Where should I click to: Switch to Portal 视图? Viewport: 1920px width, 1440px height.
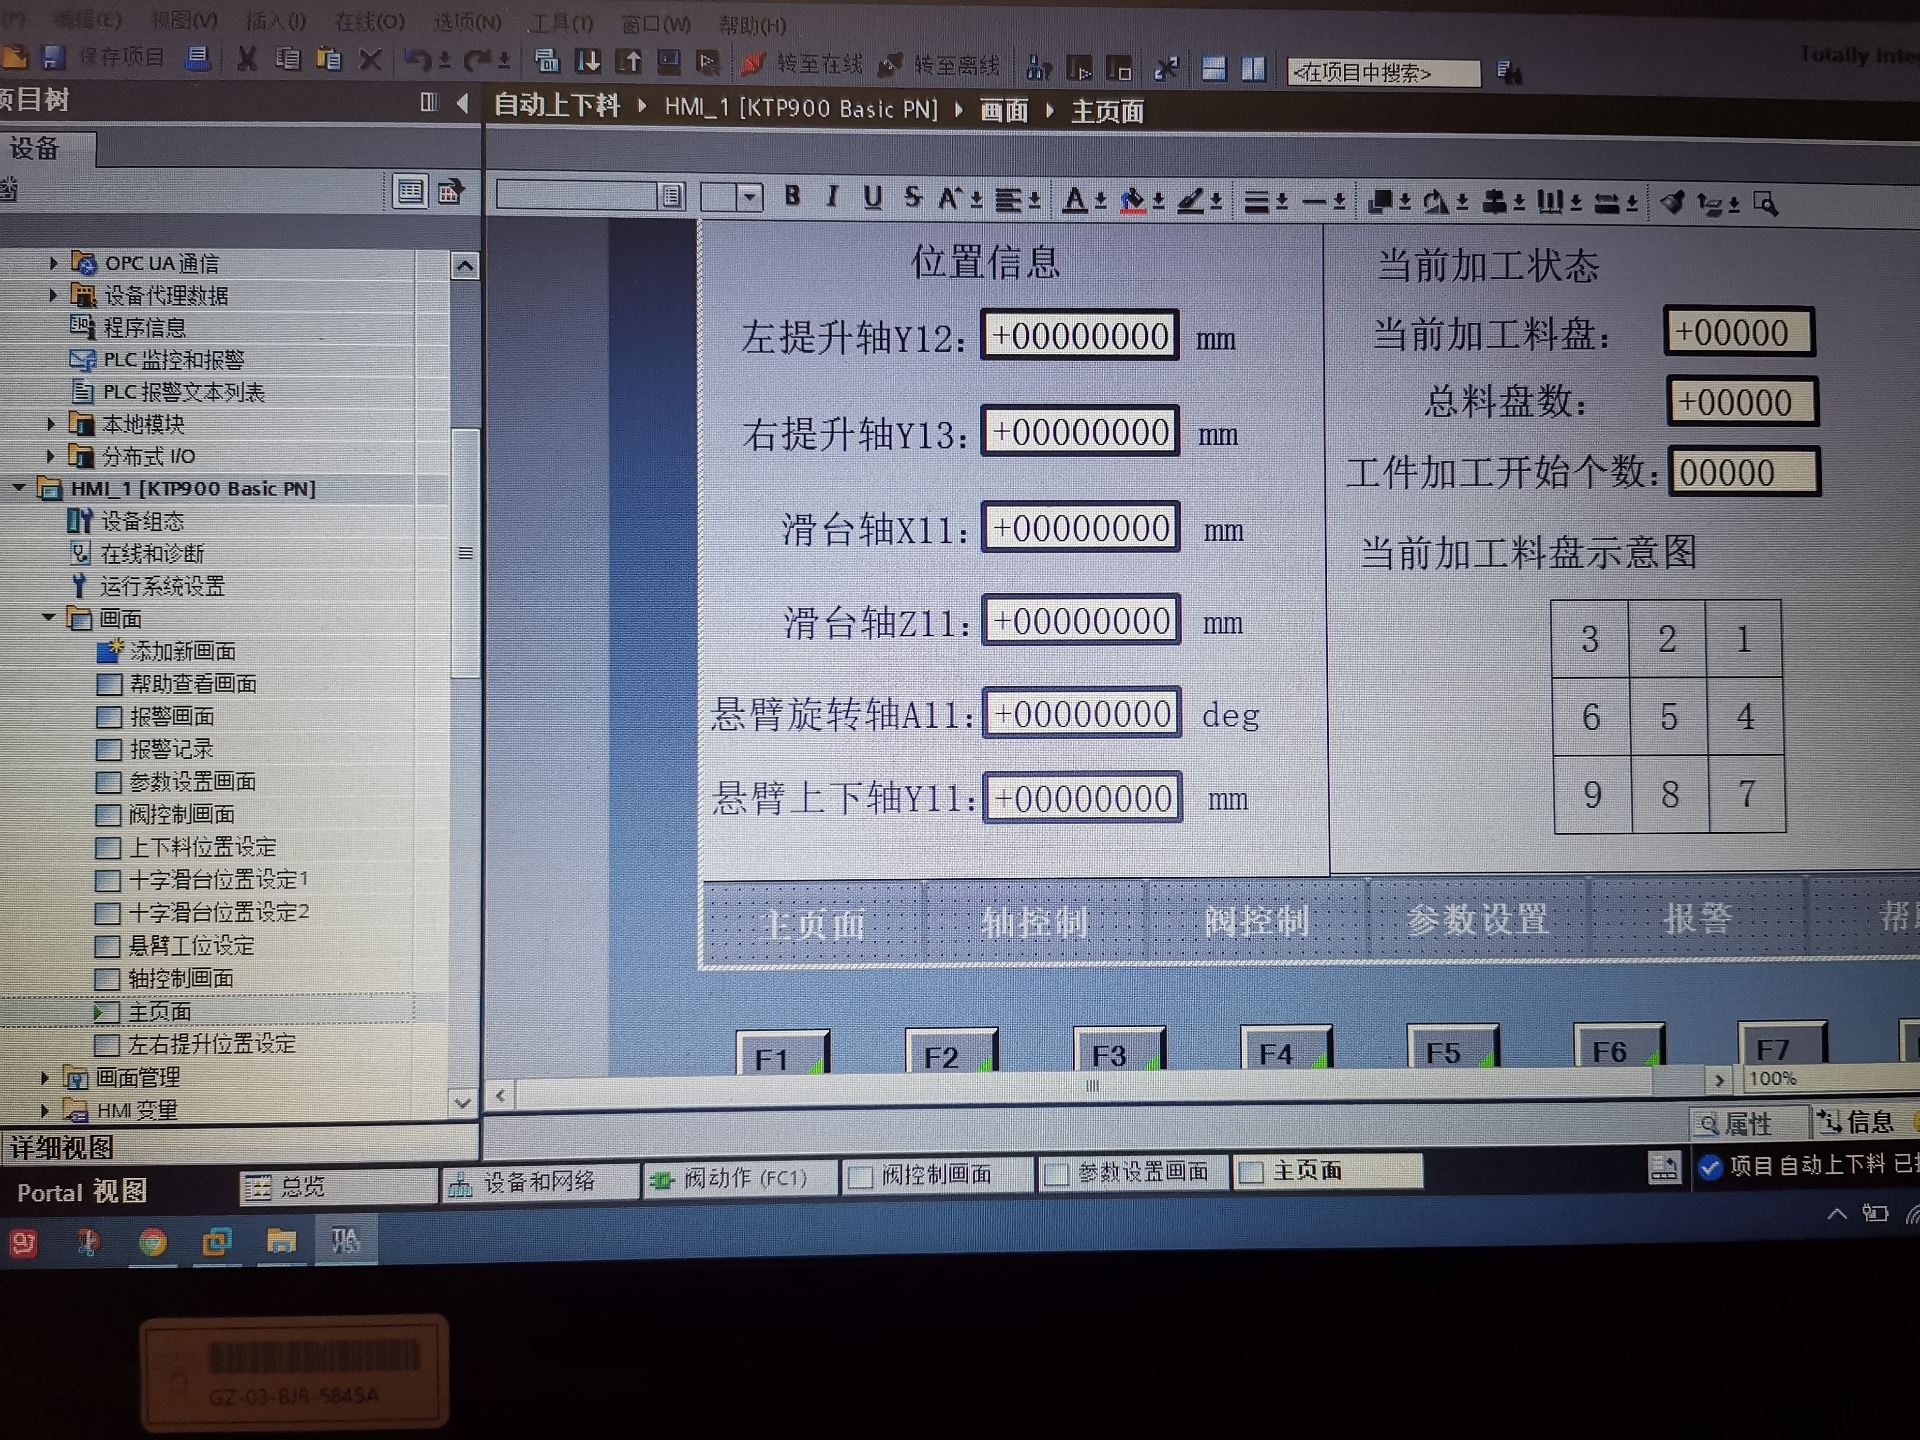pyautogui.click(x=82, y=1191)
